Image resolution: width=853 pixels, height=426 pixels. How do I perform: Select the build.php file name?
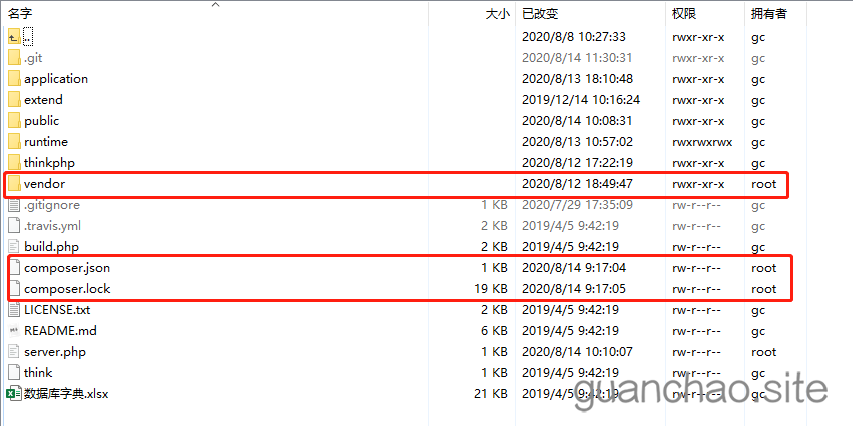52,247
